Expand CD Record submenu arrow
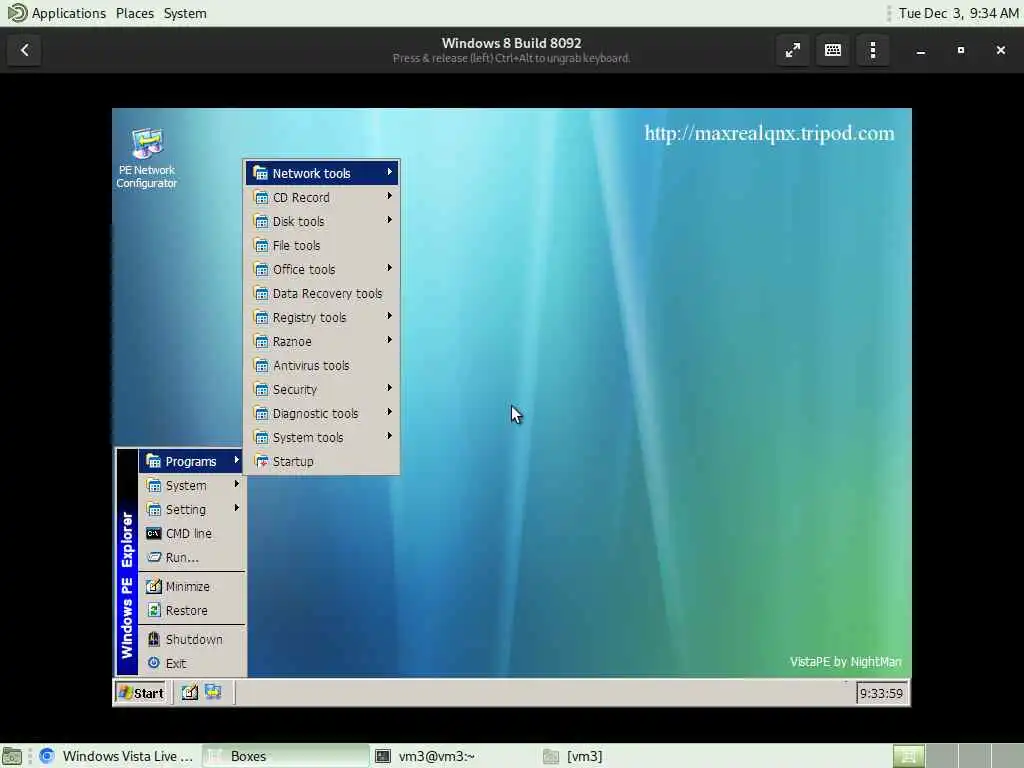This screenshot has width=1024, height=768. [x=389, y=196]
